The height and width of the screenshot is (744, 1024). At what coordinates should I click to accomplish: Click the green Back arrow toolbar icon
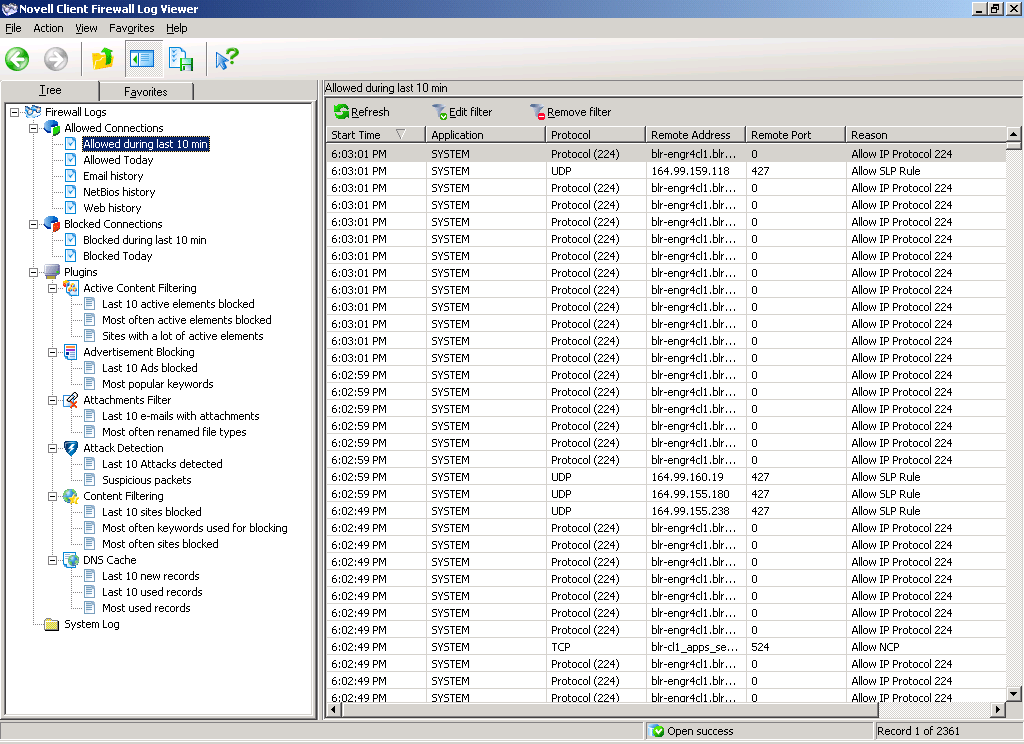click(17, 59)
